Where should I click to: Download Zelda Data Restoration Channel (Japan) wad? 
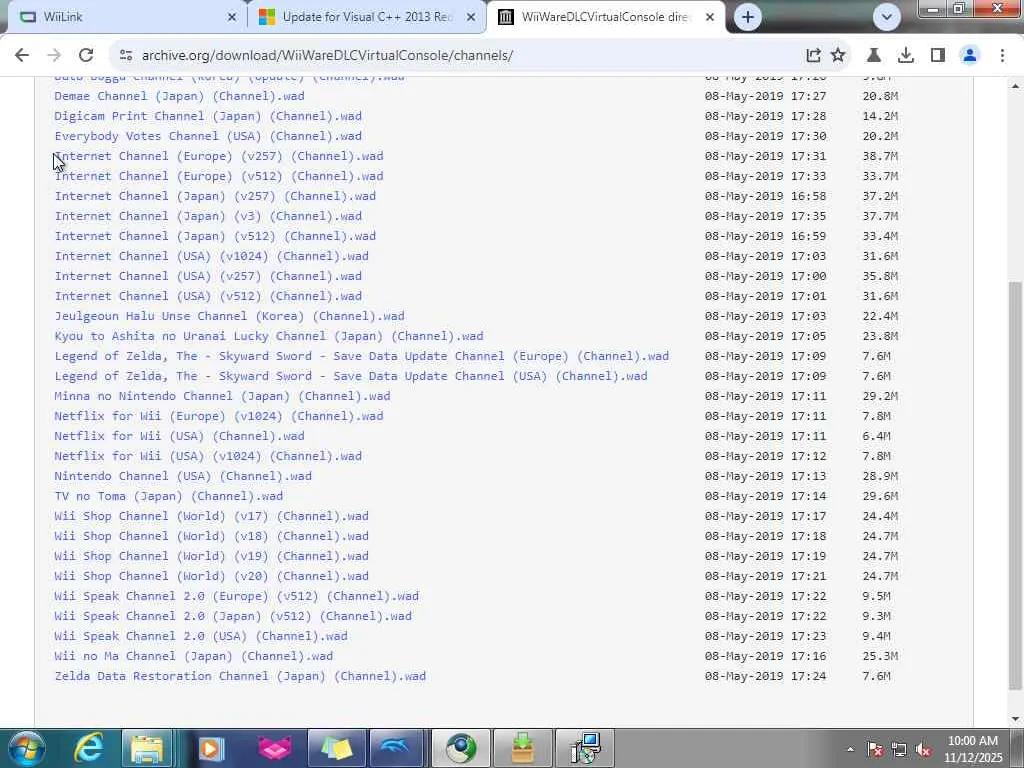[x=240, y=676]
